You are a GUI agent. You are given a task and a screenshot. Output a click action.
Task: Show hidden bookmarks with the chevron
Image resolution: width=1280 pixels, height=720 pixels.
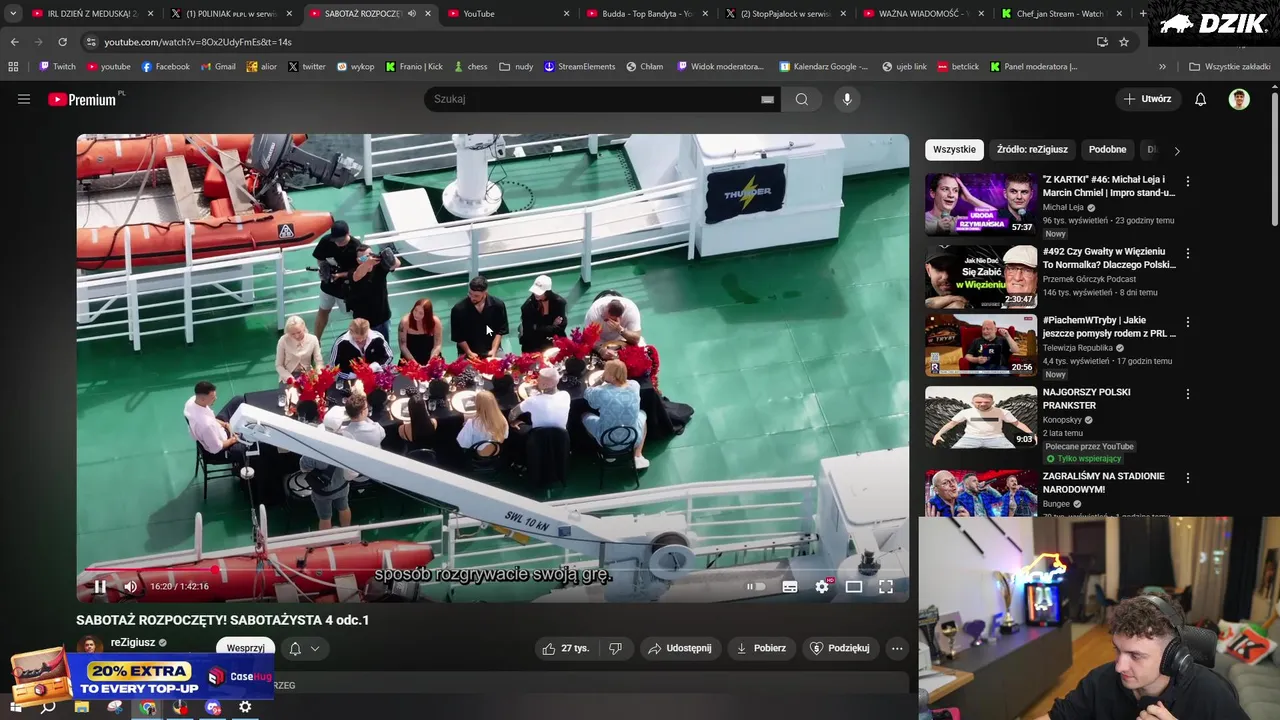1162,67
